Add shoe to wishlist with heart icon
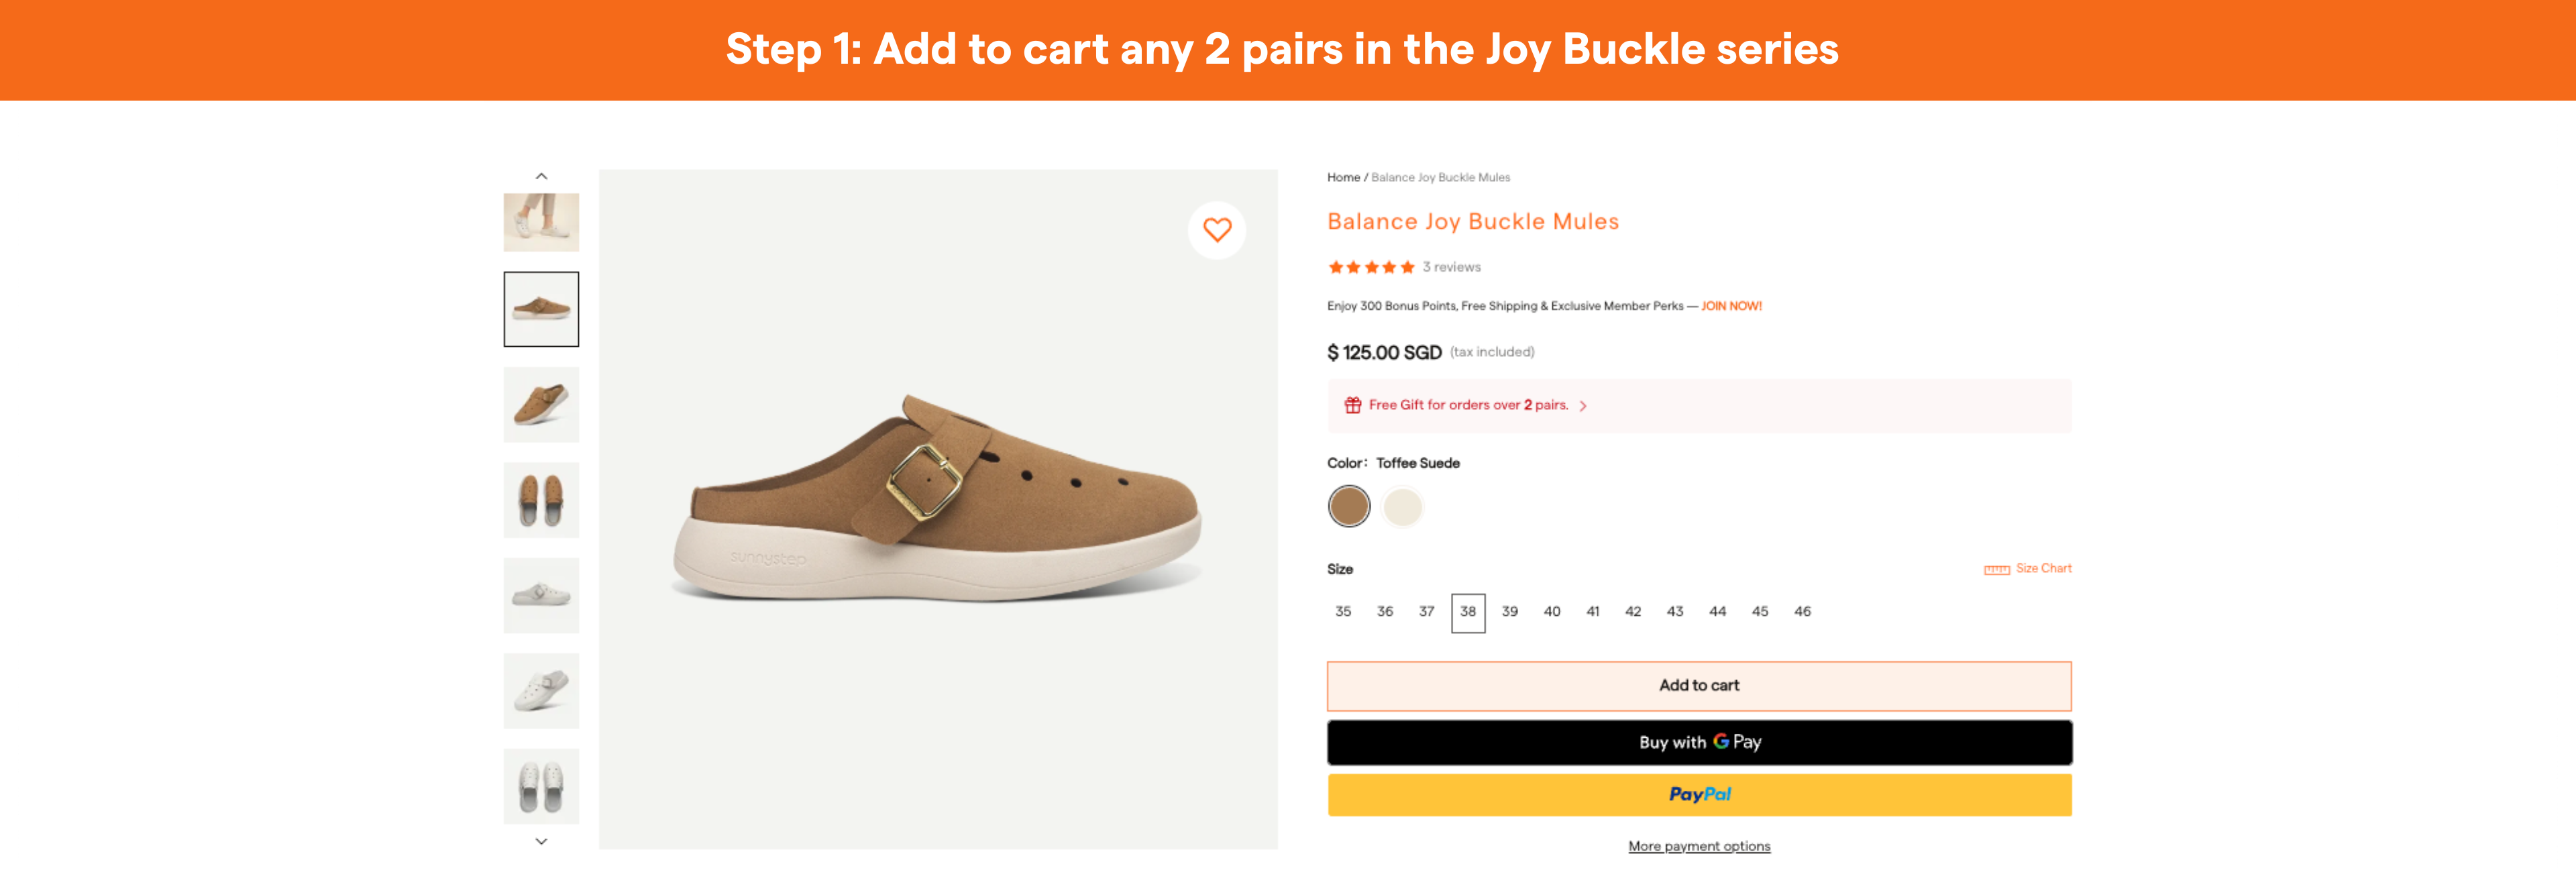Viewport: 2576px width, 872px height. [1216, 230]
